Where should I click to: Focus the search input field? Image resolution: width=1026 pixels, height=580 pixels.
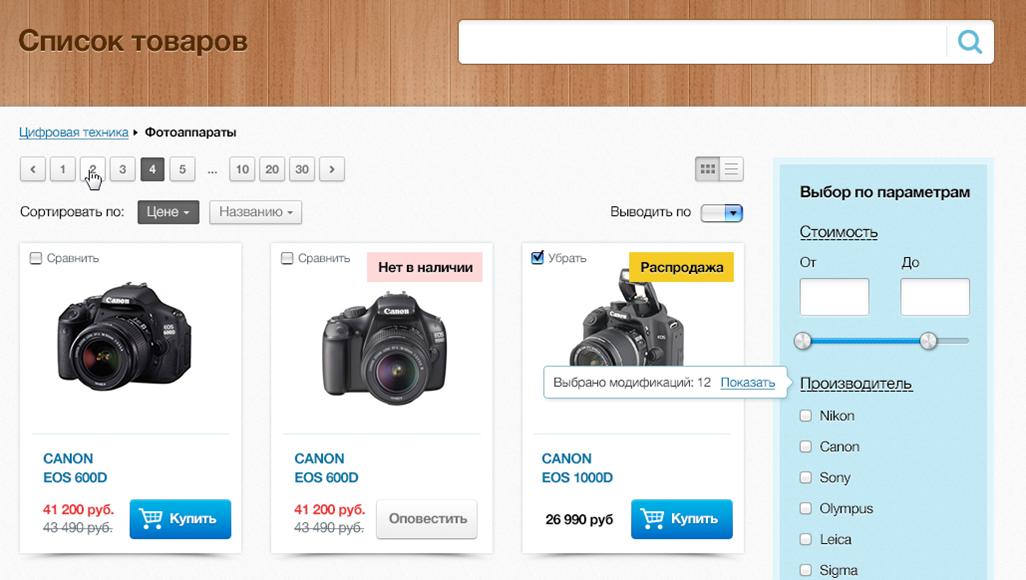(702, 42)
